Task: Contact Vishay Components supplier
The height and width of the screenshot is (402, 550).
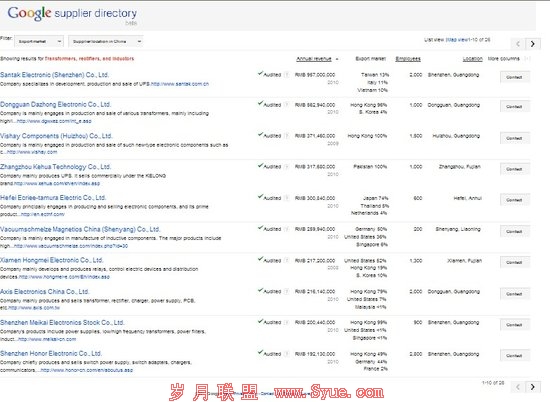Action: [514, 138]
